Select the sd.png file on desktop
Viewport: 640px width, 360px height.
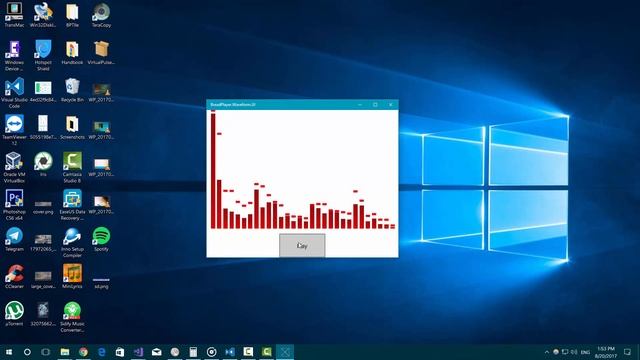coord(101,282)
